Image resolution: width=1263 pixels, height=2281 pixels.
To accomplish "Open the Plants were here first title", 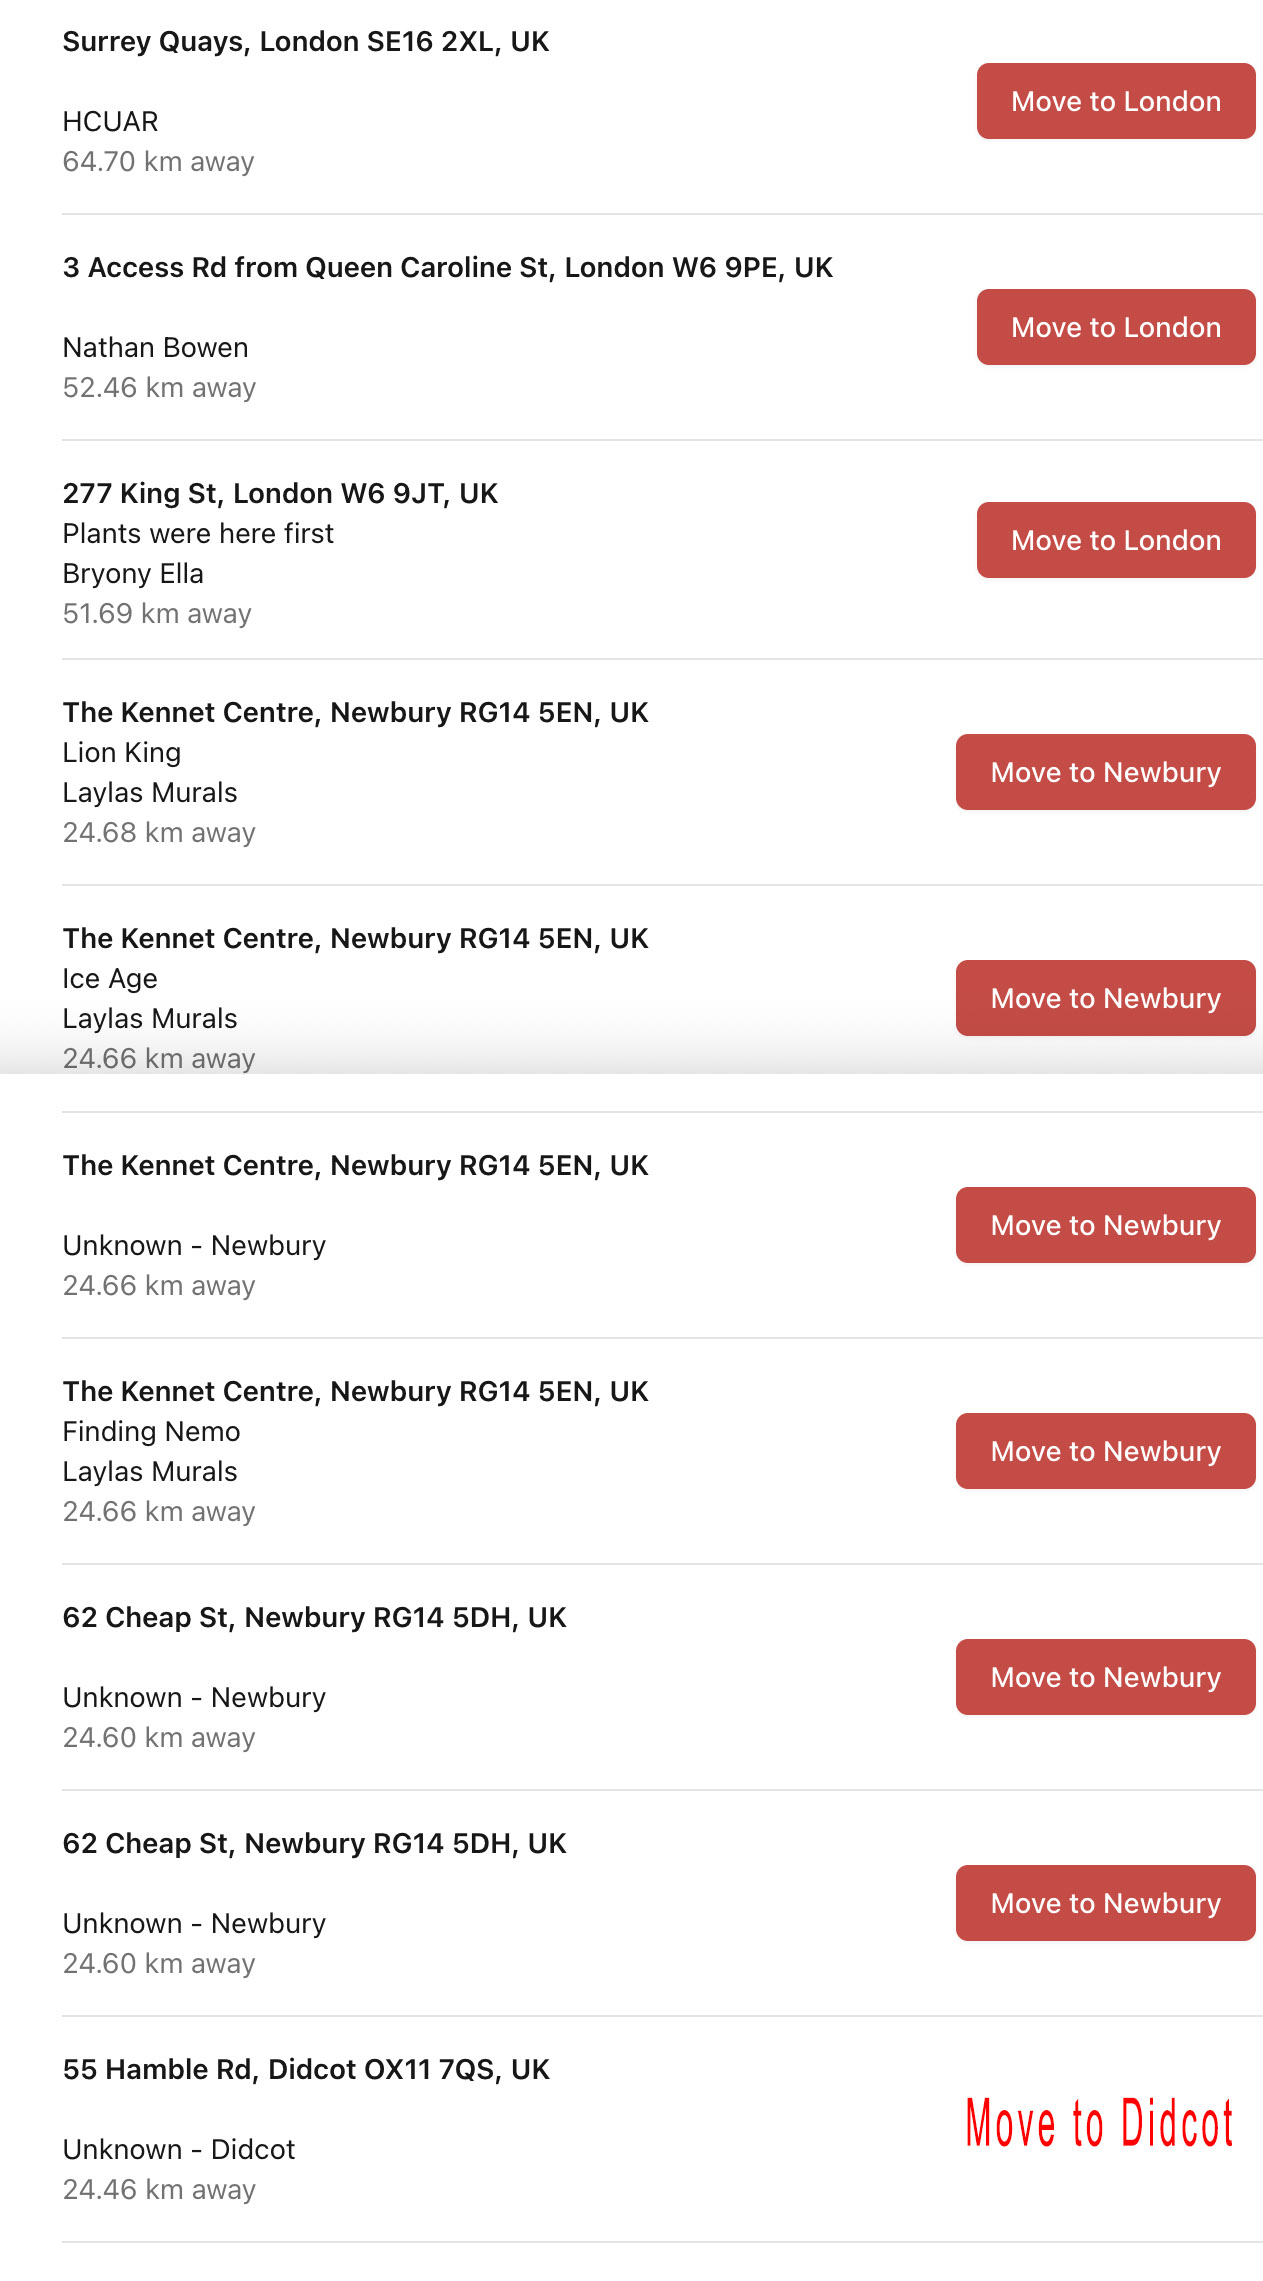I will [x=198, y=534].
